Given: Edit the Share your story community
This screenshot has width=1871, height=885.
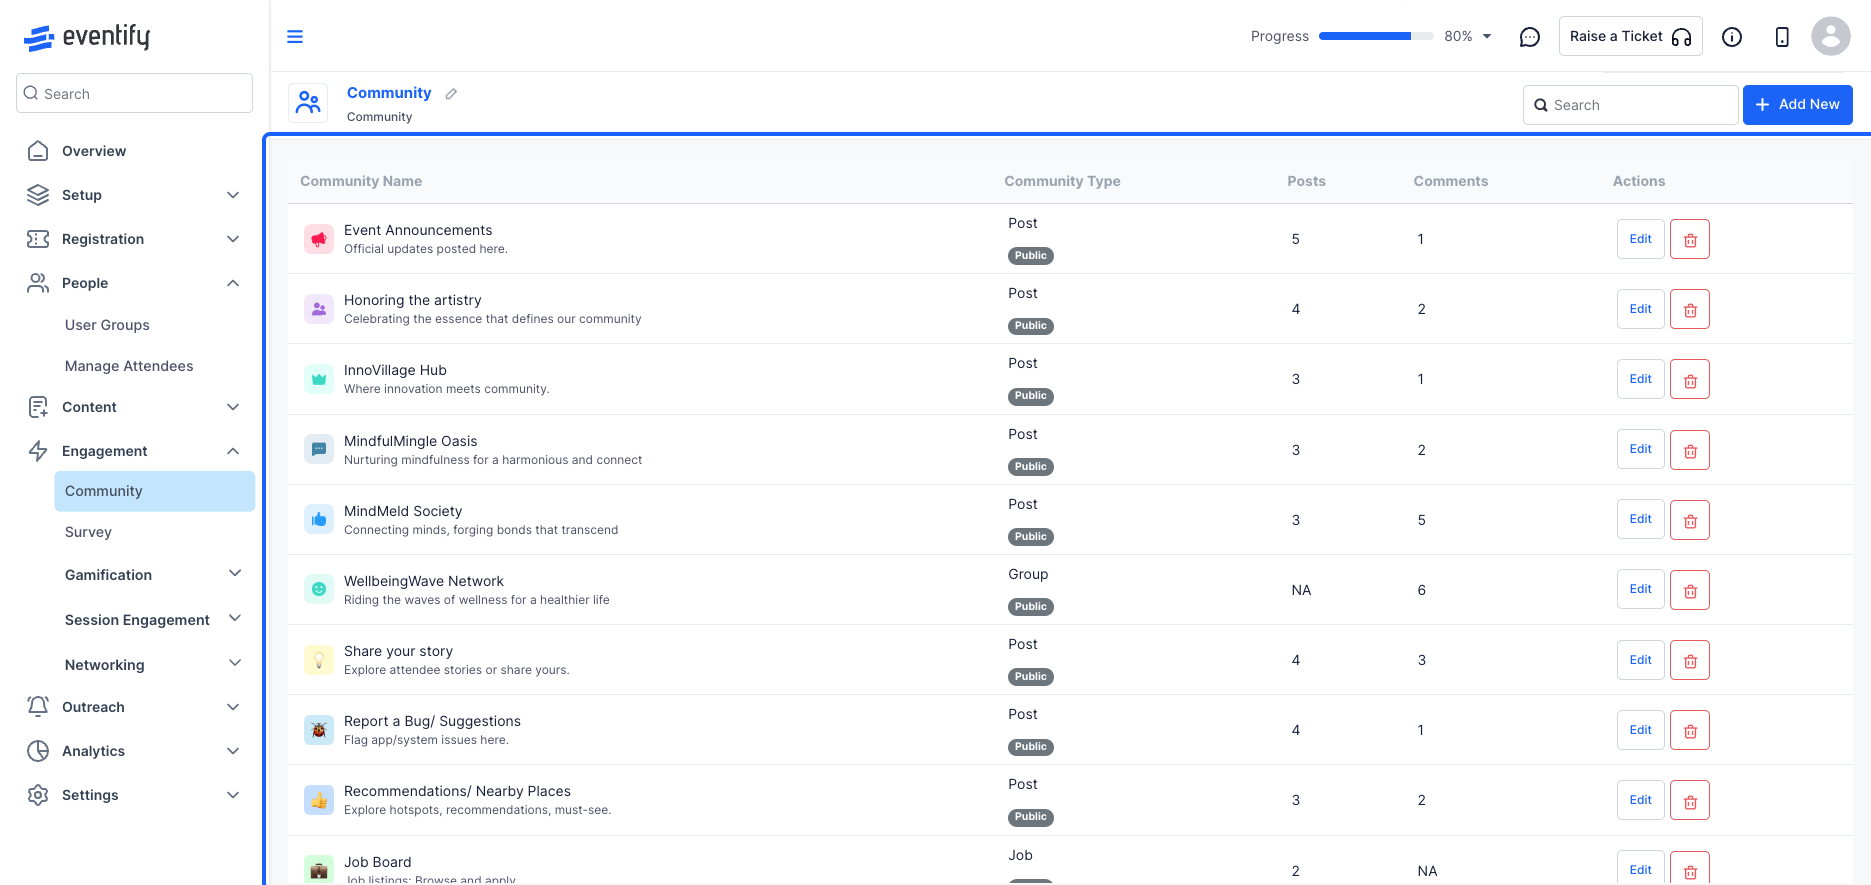Looking at the screenshot, I should pos(1640,660).
